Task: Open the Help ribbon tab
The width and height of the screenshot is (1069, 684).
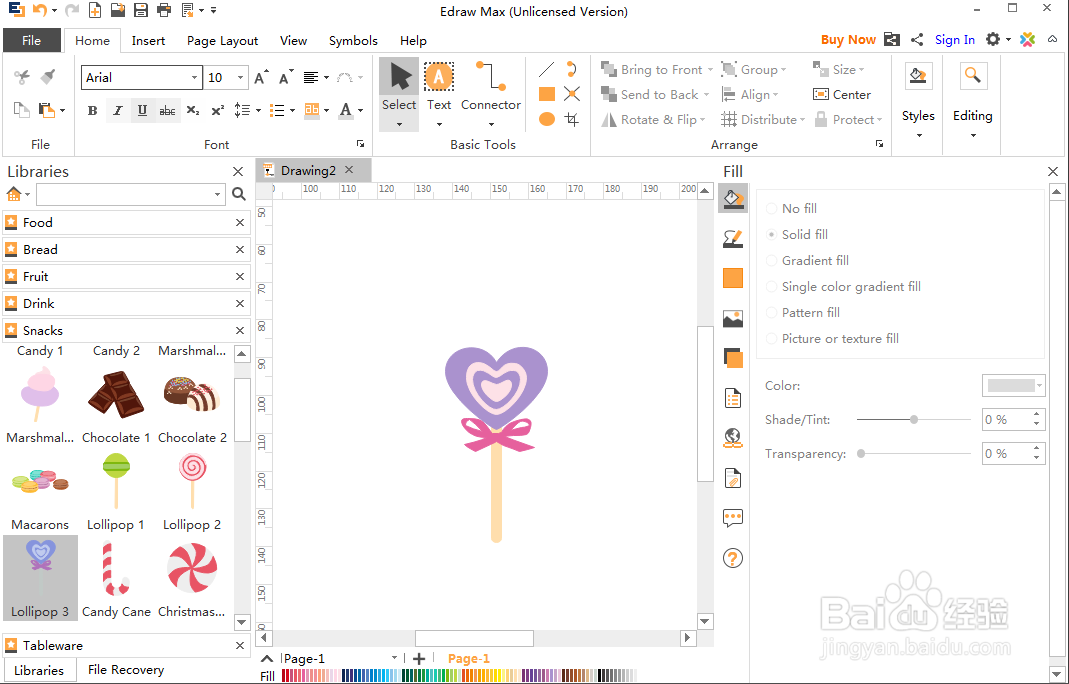Action: 413,40
